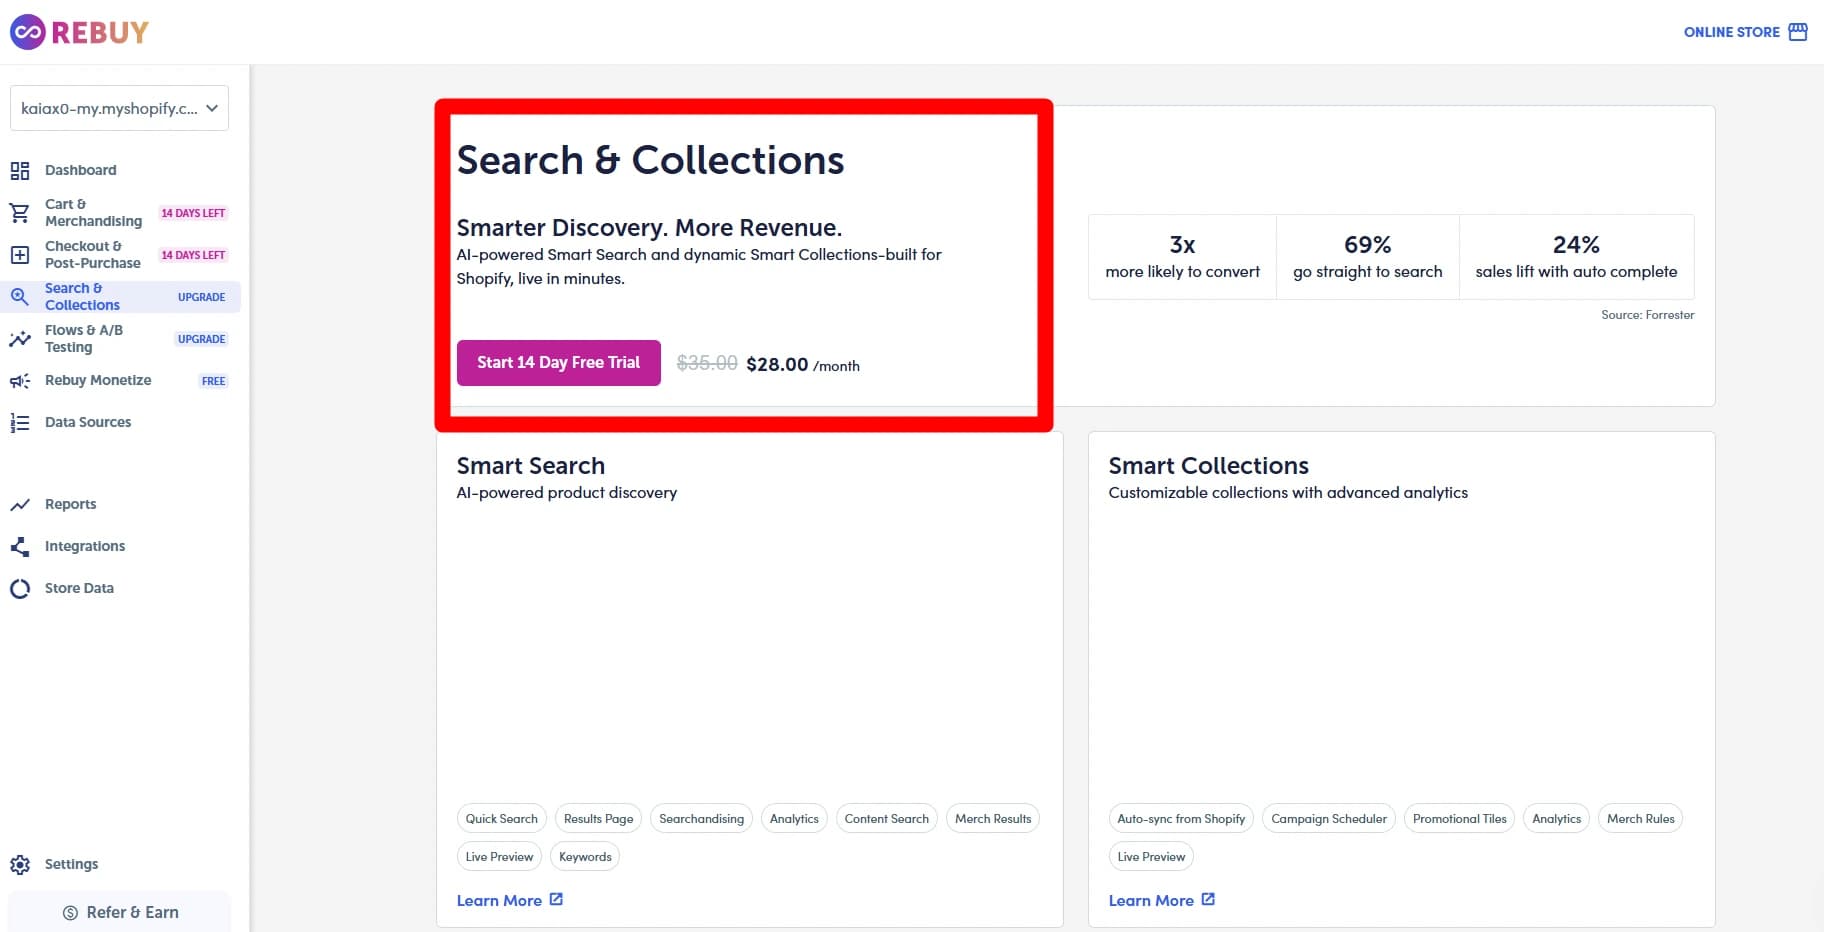Click the Reports trend line icon
Viewport: 1824px width, 932px height.
20,505
